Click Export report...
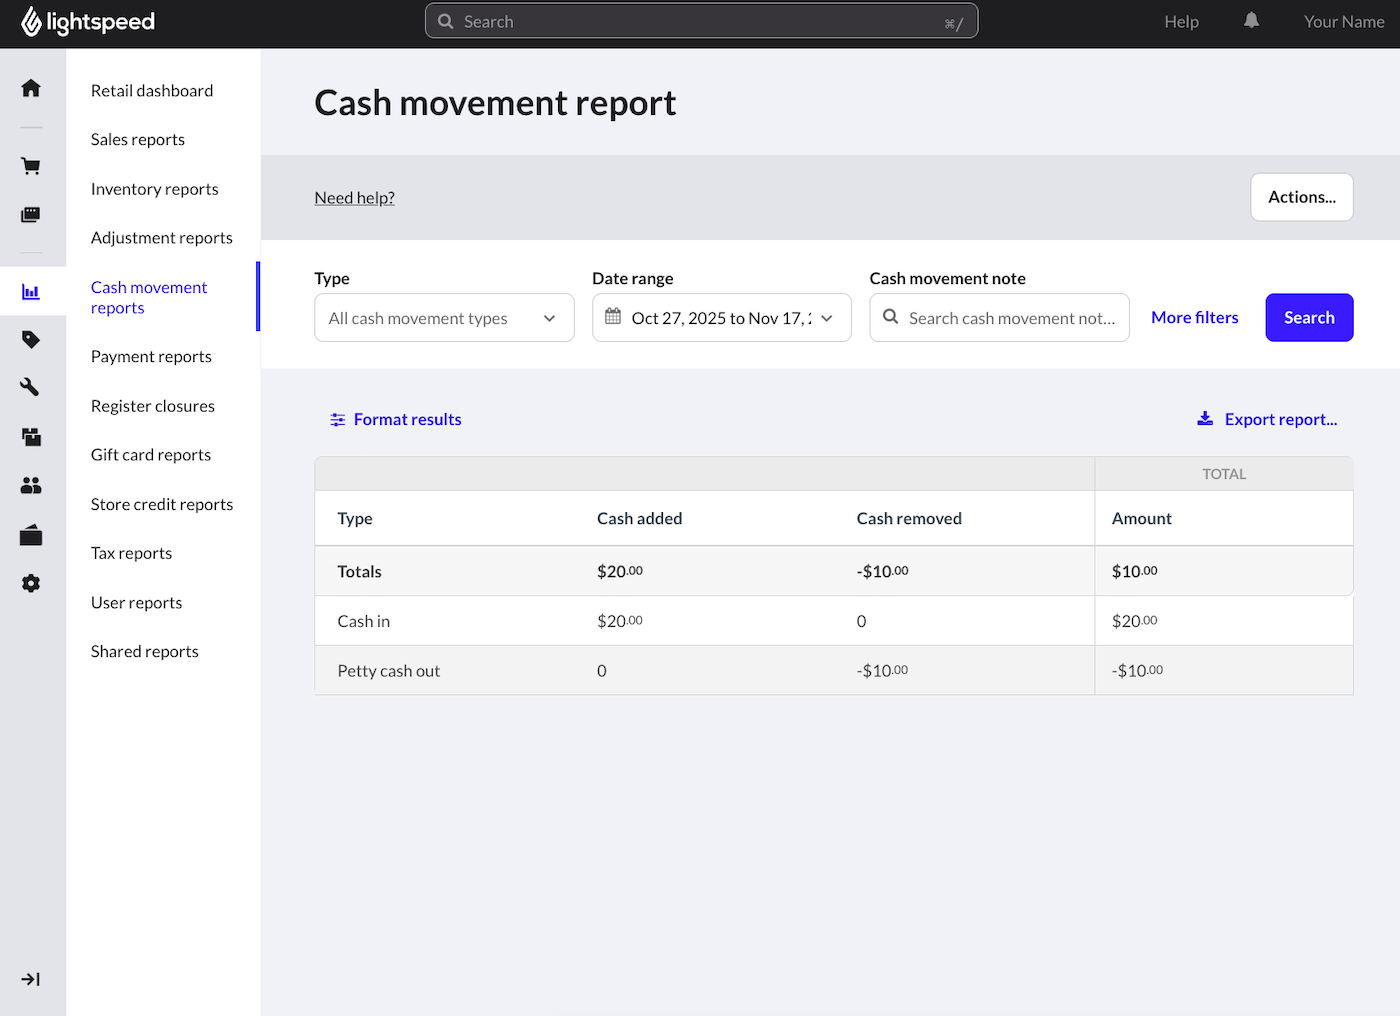Viewport: 1400px width, 1016px height. (x=1266, y=419)
